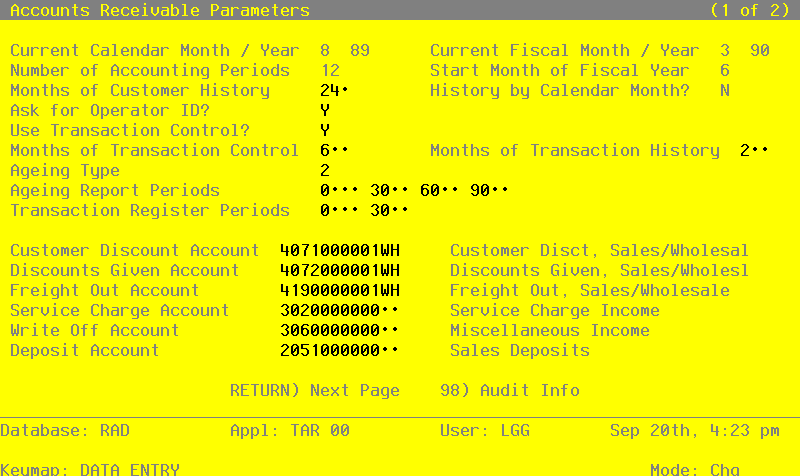800x476 pixels.
Task: Click the '(1 of 2)' page indicator
Action: coord(750,10)
